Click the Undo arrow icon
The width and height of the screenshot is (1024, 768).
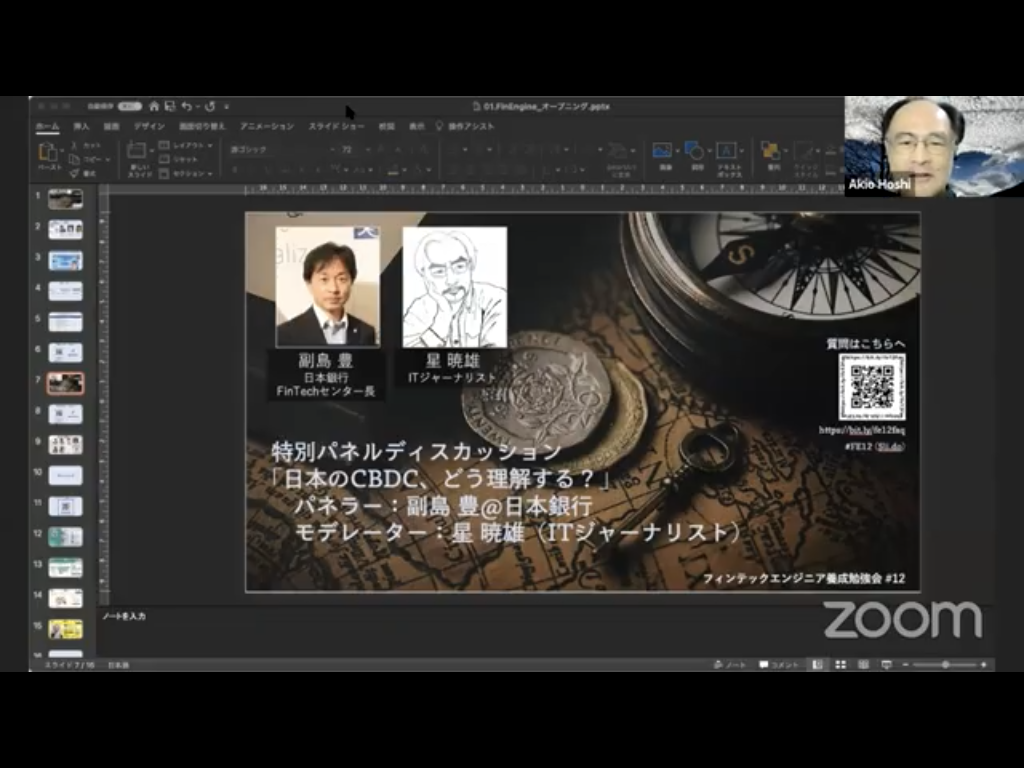coord(187,106)
